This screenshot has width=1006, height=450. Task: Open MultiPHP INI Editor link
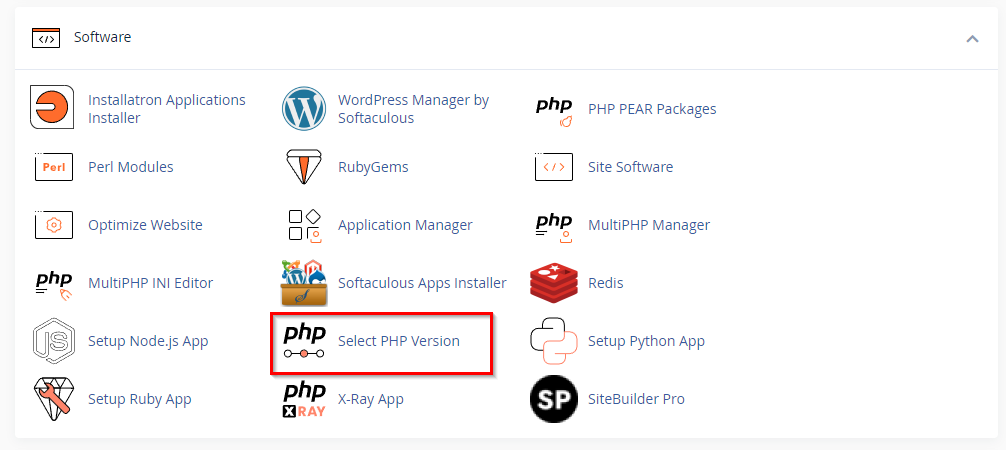pos(151,283)
